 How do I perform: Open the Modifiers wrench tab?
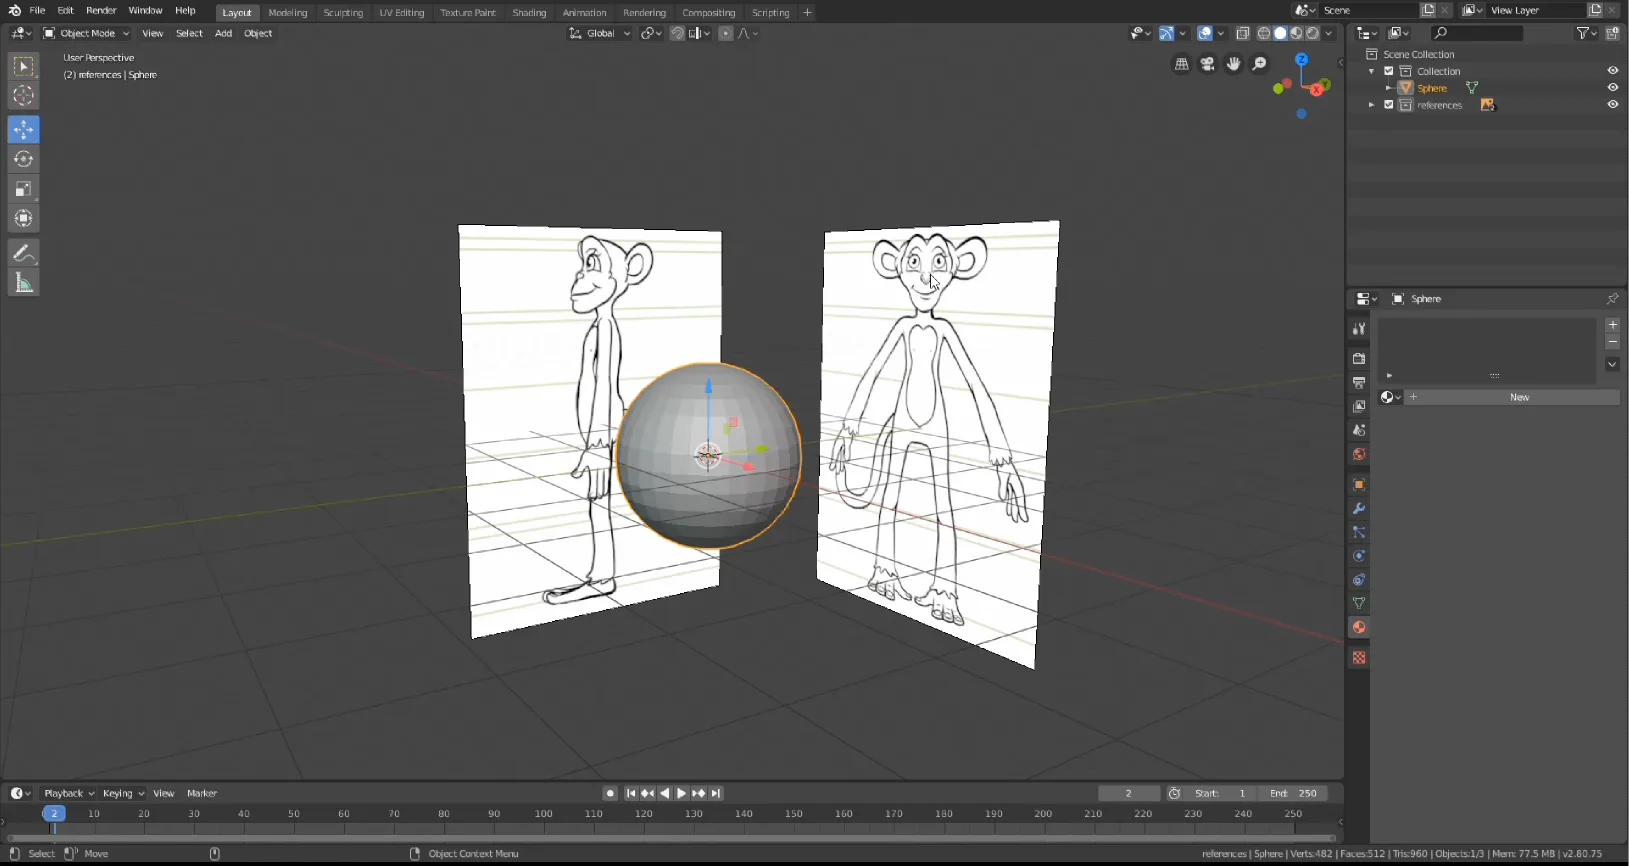[x=1359, y=509]
